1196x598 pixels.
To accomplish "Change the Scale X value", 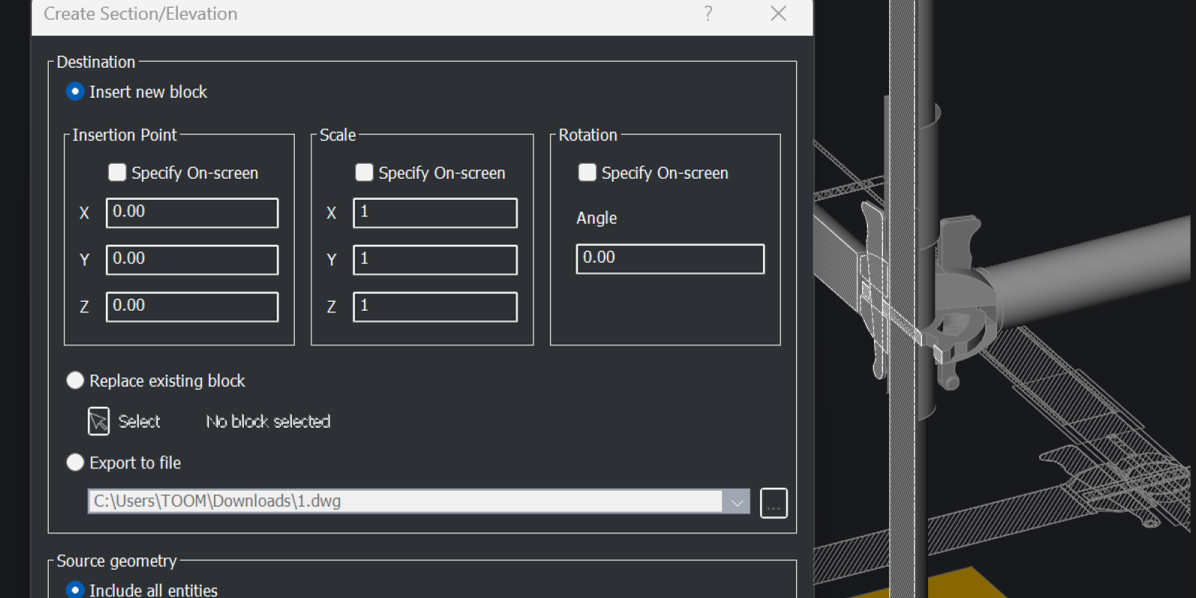I will coord(434,212).
